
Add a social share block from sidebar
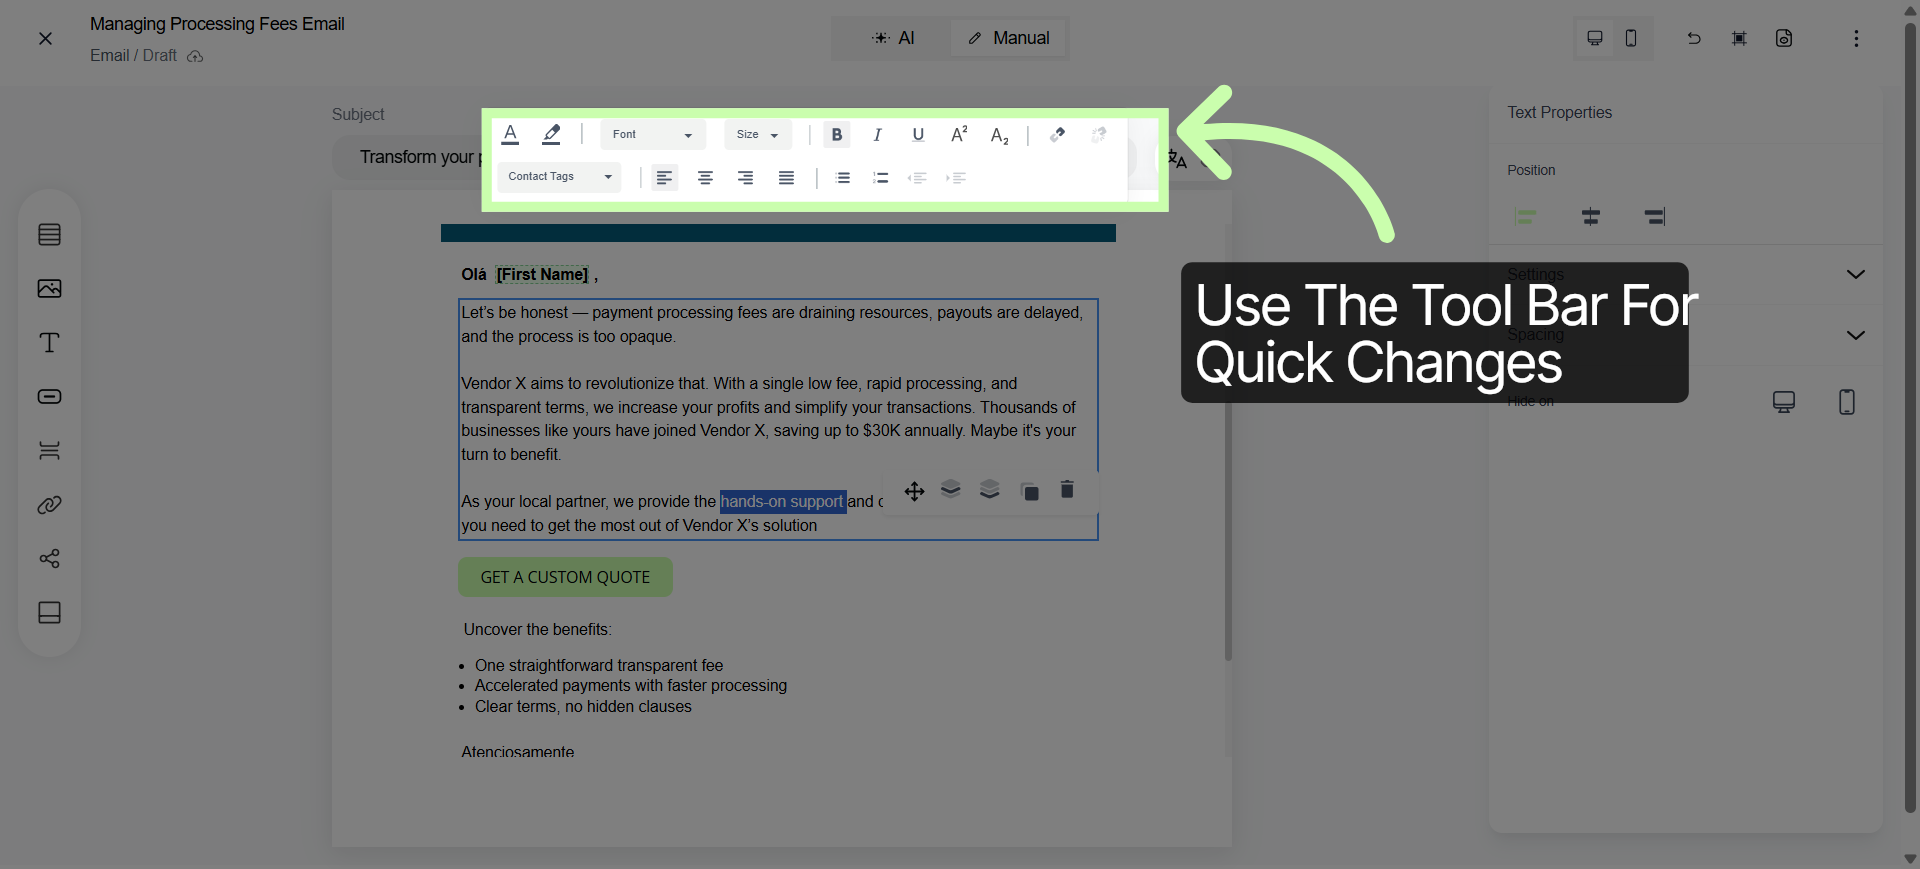pos(49,558)
